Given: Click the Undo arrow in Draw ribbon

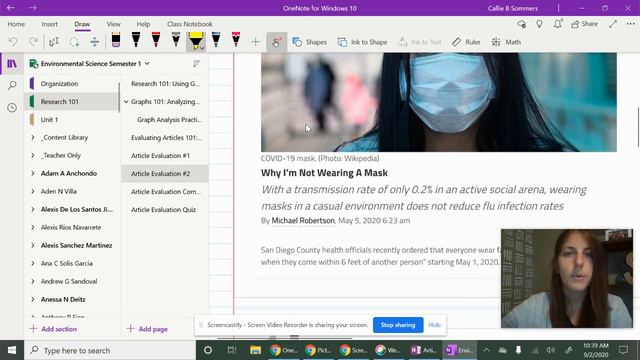Looking at the screenshot, I should coord(13,42).
